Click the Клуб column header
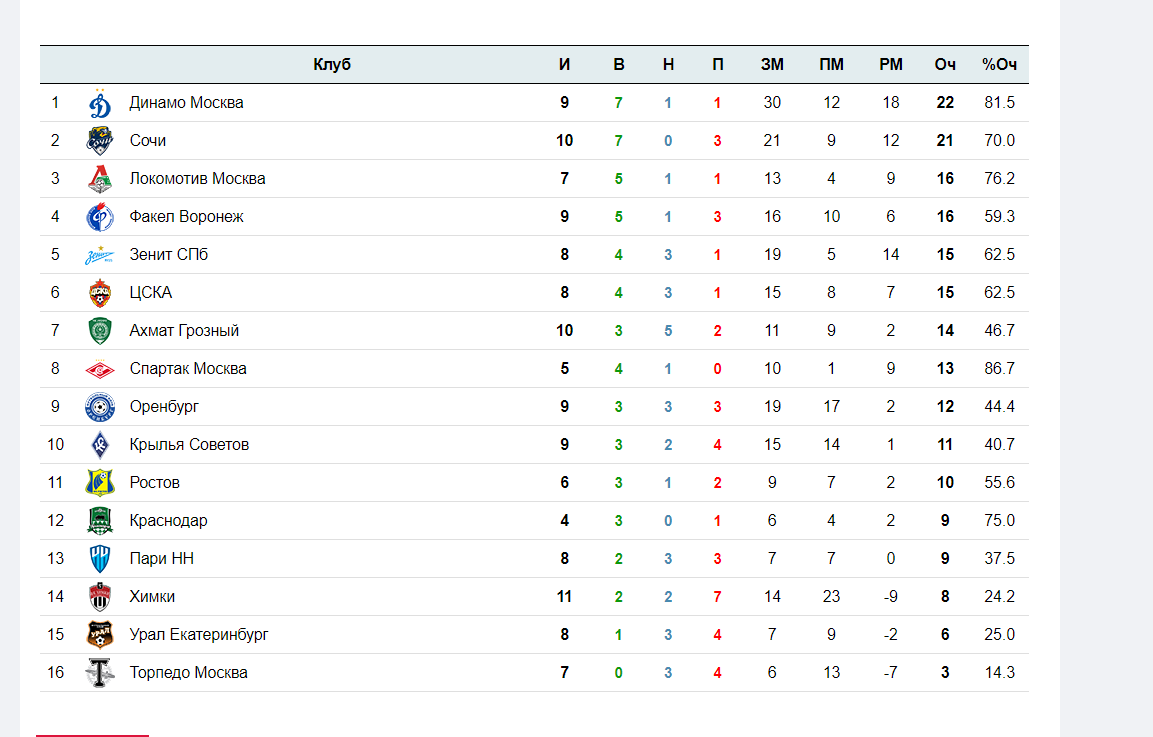Image resolution: width=1153 pixels, height=737 pixels. pyautogui.click(x=332, y=65)
